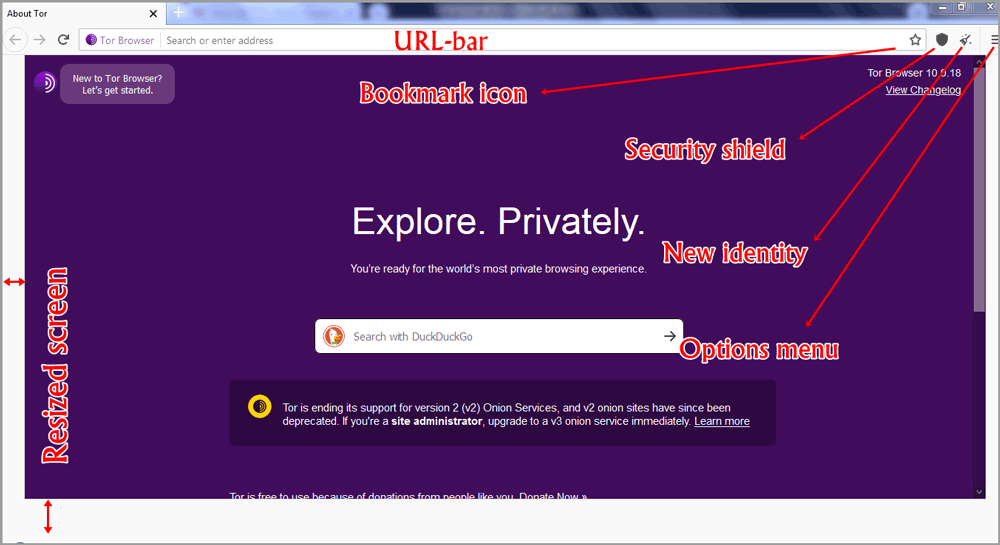Click the back navigation arrow
The image size is (1000, 545).
tap(15, 40)
